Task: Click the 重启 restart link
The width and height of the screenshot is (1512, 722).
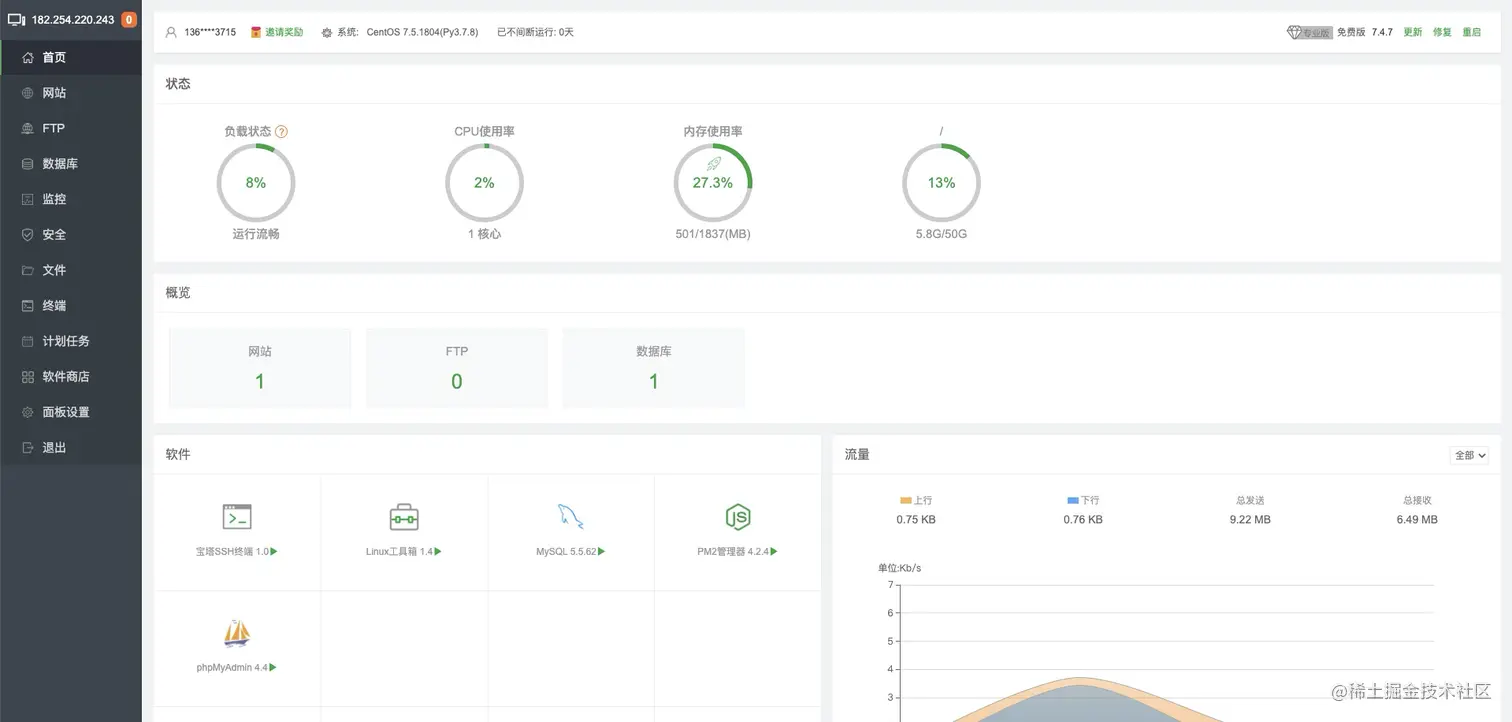Action: click(1472, 32)
